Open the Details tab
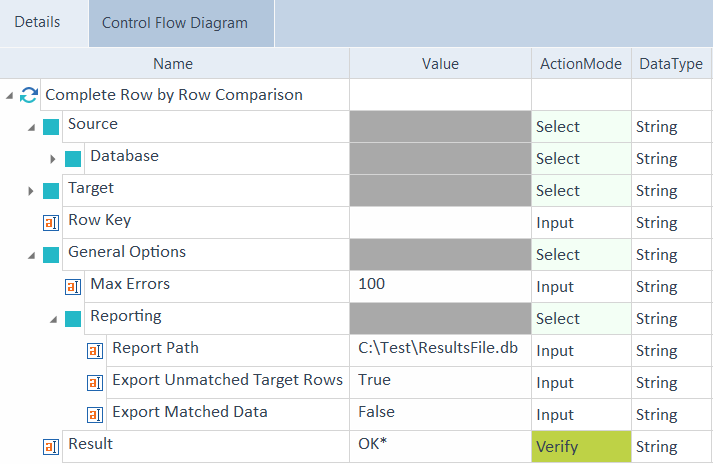The width and height of the screenshot is (713, 464). point(38,22)
